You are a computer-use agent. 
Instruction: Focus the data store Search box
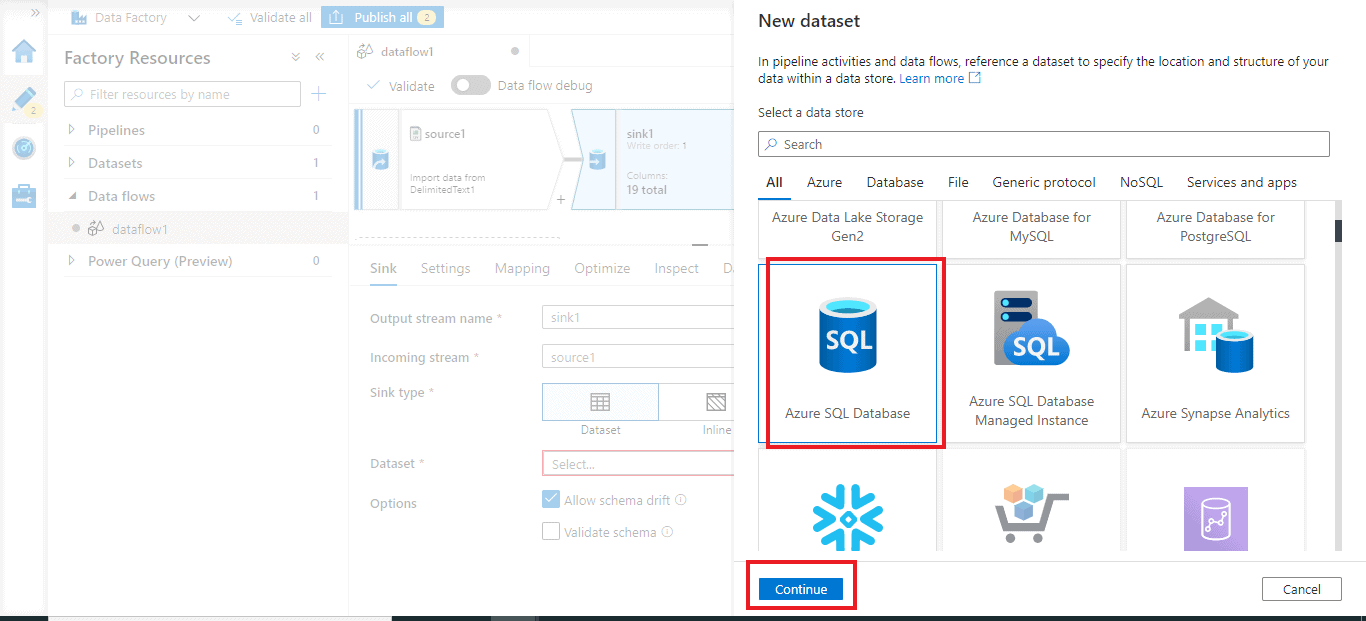[x=1044, y=144]
